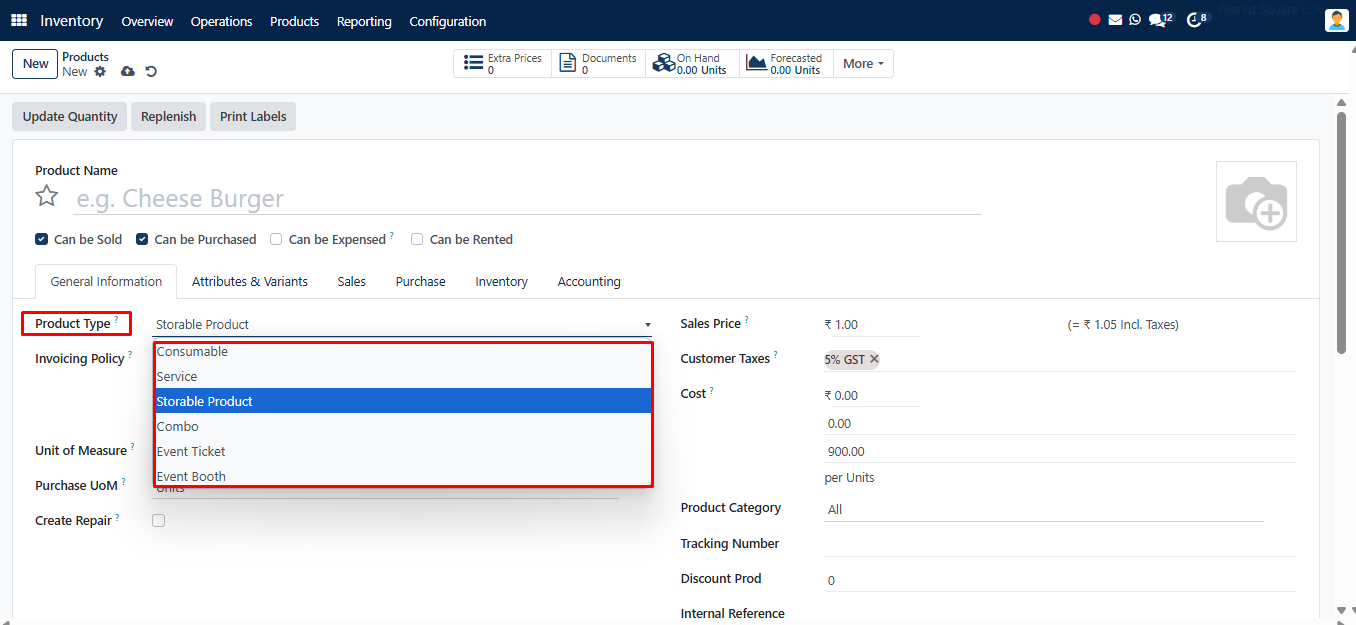This screenshot has height=625, width=1356.
Task: Open the gear actions menu
Action: point(100,72)
